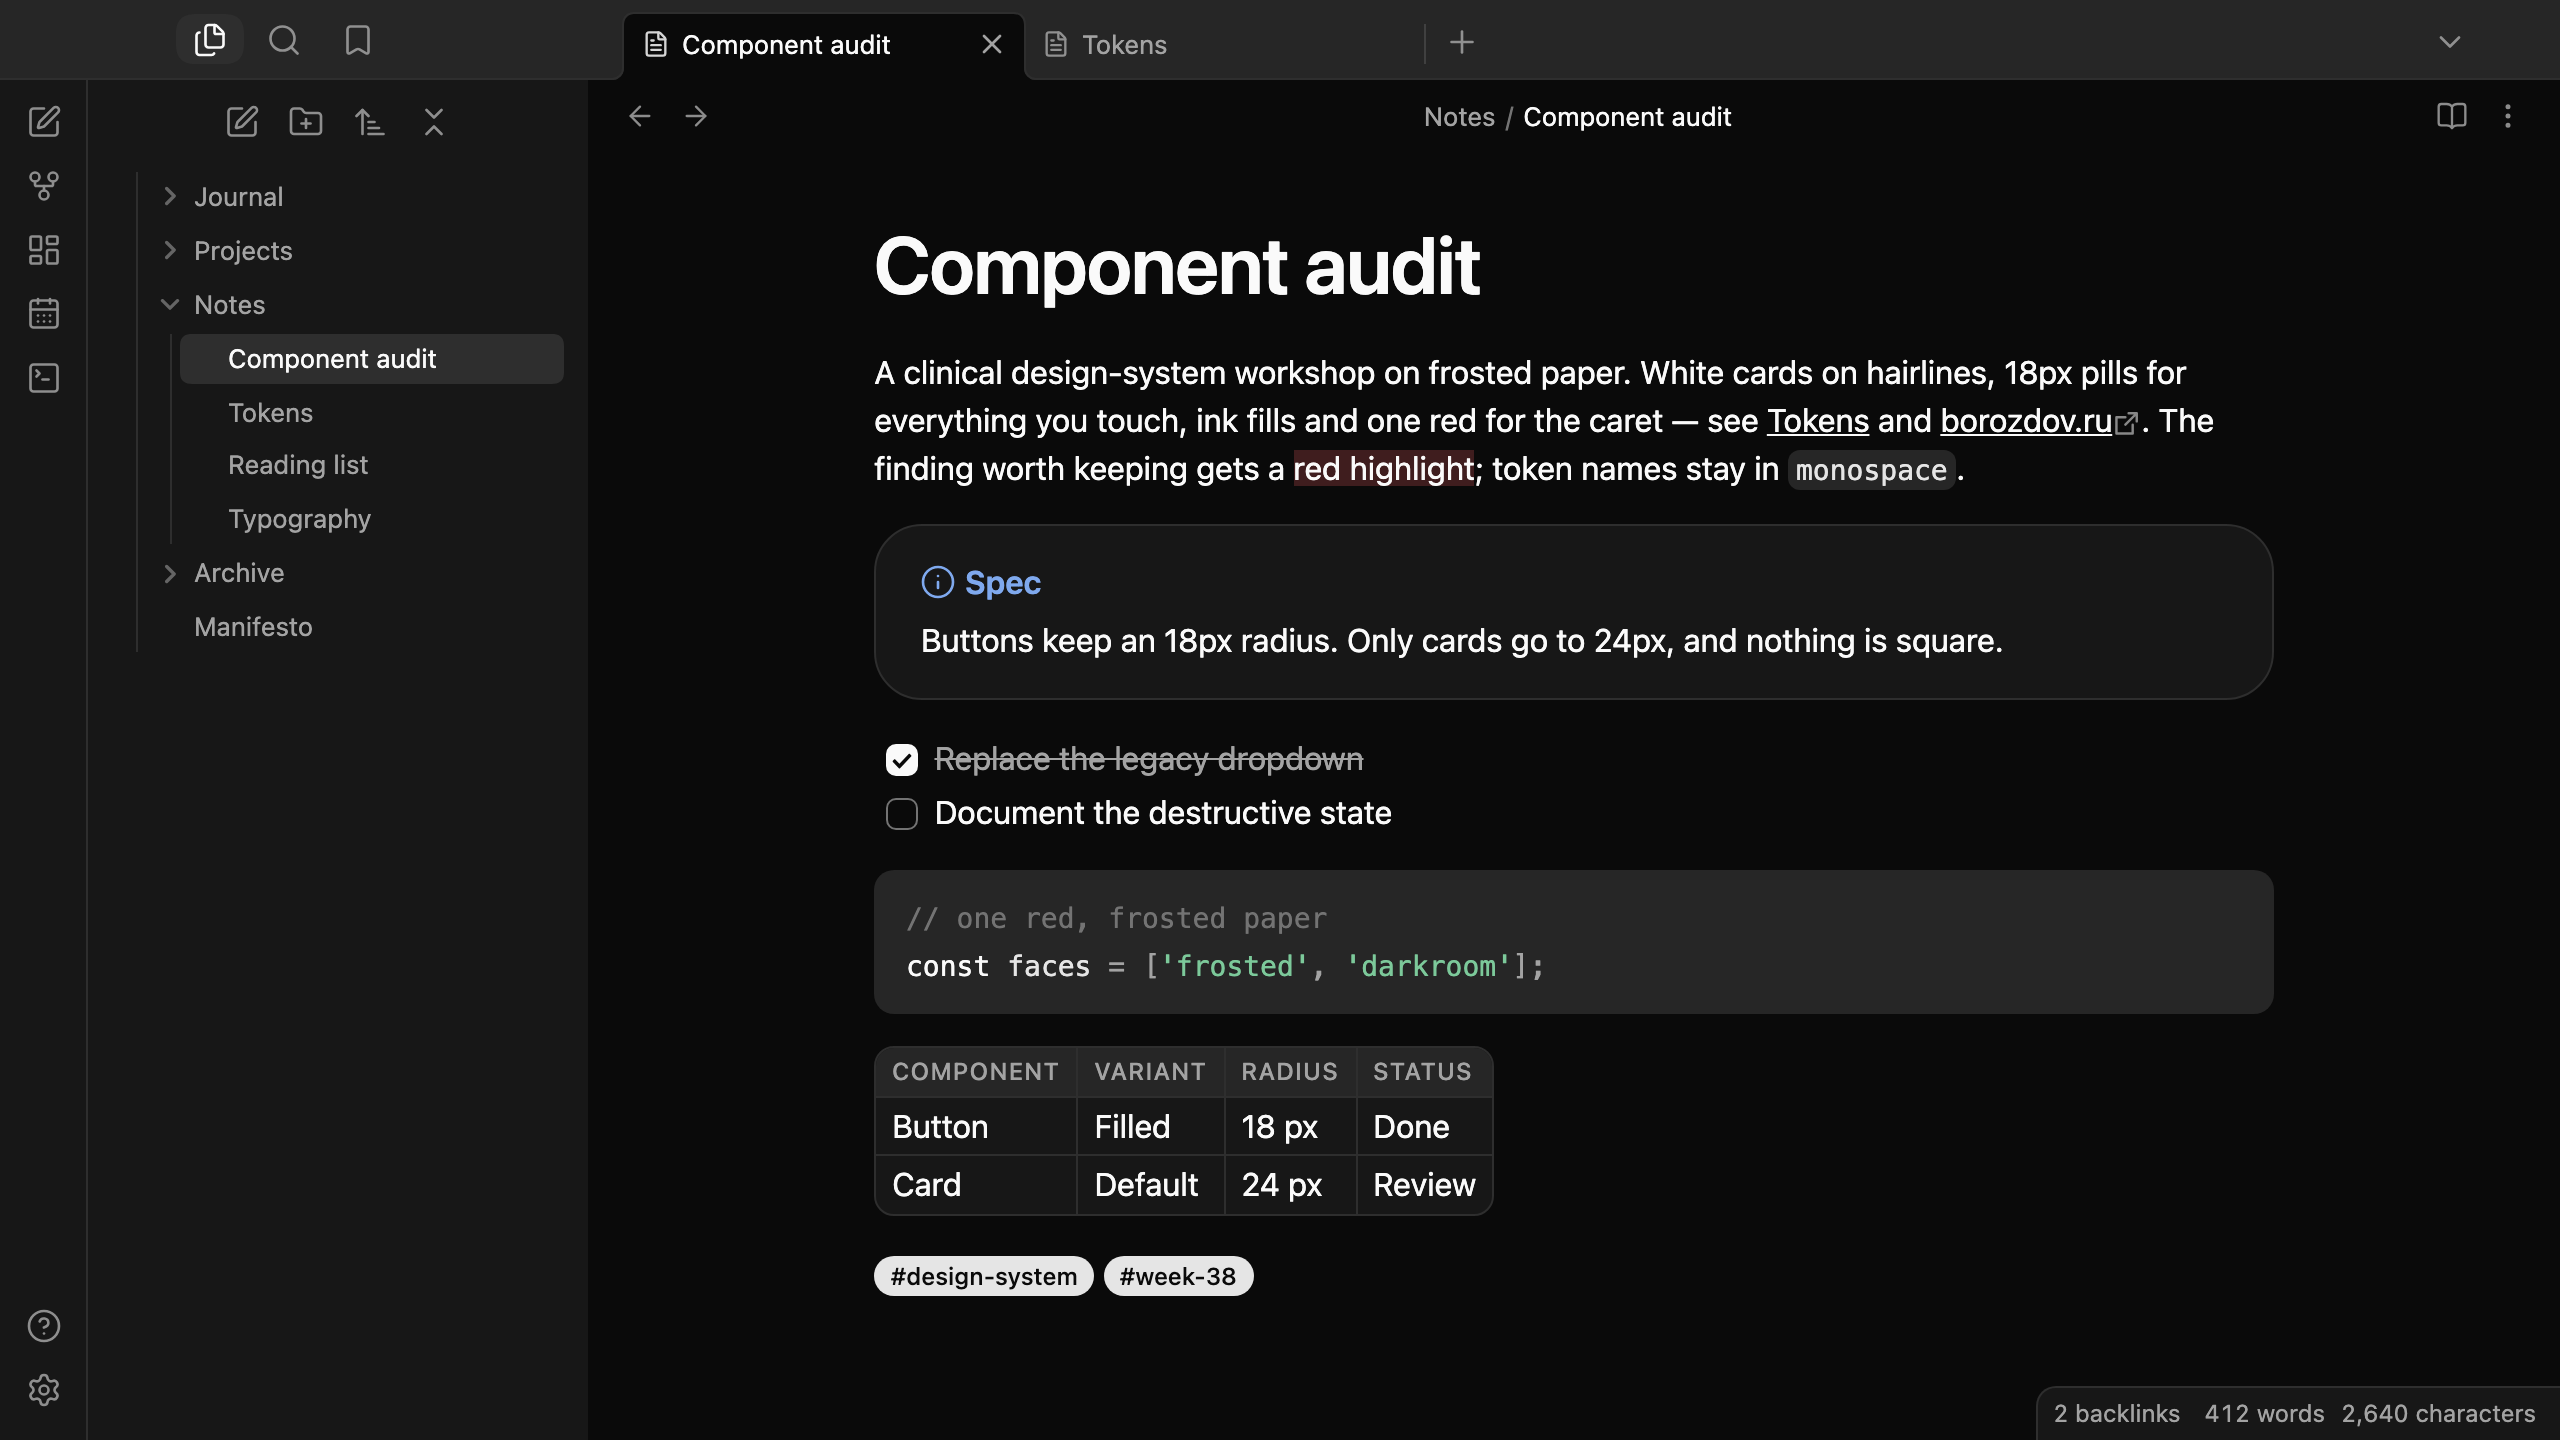Image resolution: width=2560 pixels, height=1440 pixels.
Task: Open the search magnifier icon
Action: [x=284, y=40]
